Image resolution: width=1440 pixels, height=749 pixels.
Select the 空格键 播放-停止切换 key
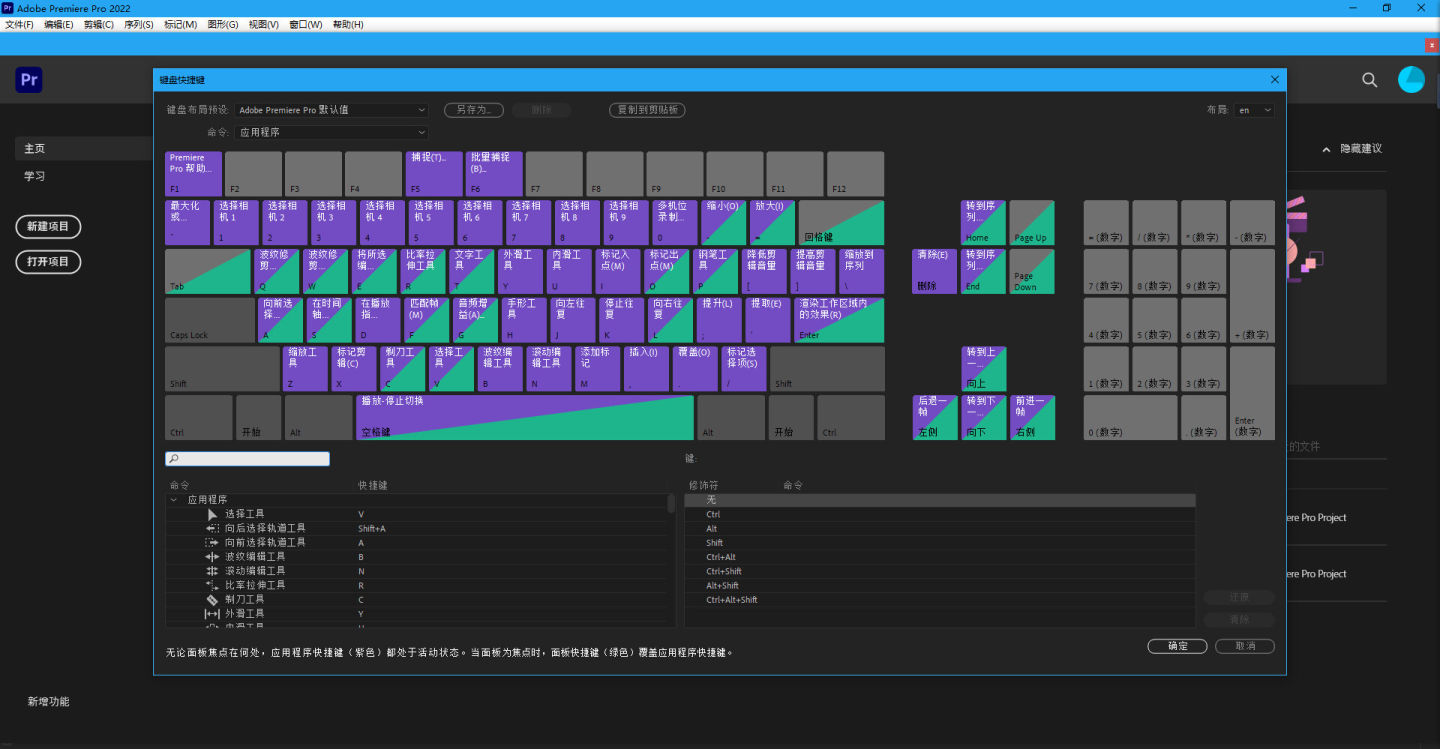524,418
